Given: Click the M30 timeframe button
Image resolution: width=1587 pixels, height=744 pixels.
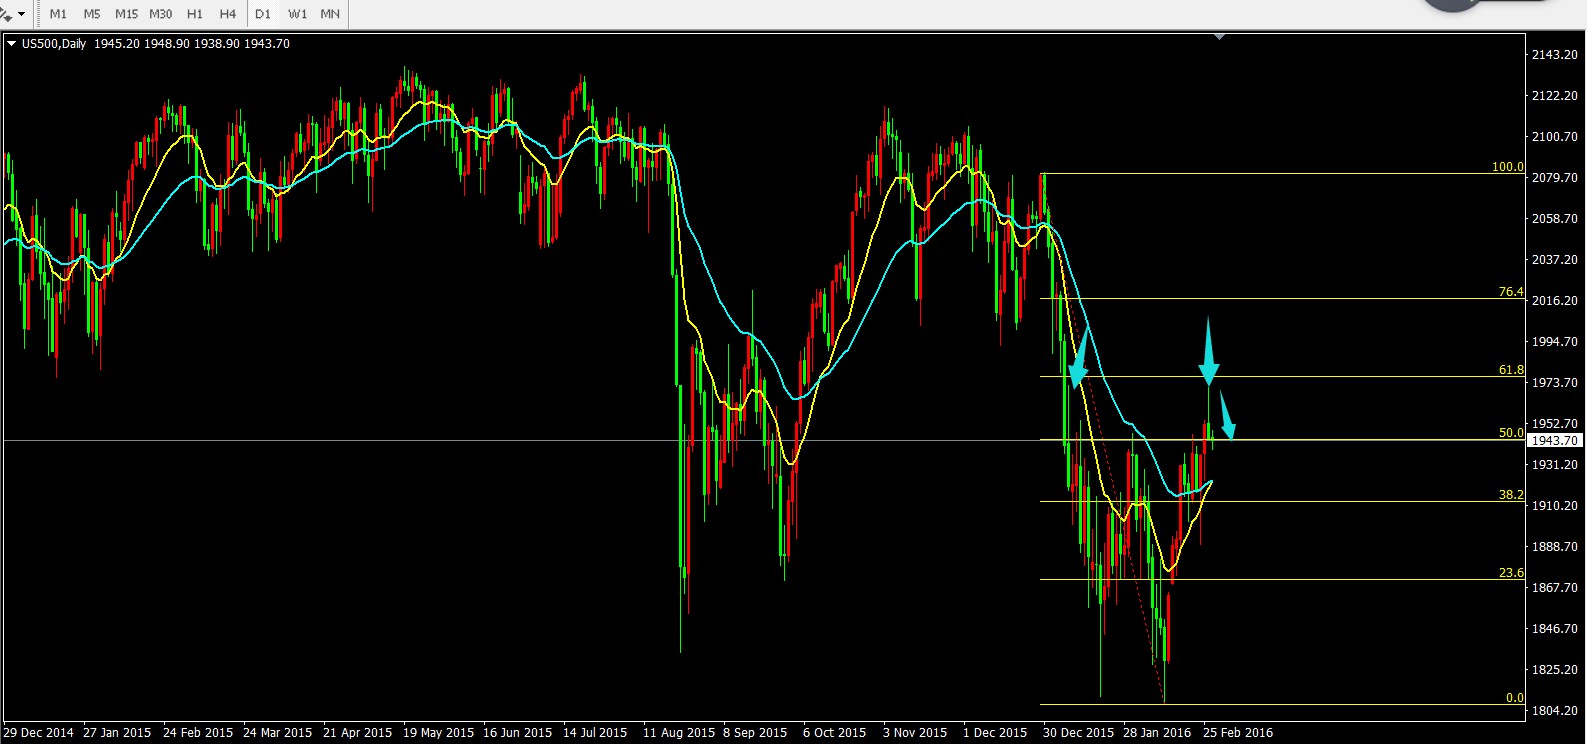Looking at the screenshot, I should click(x=160, y=14).
